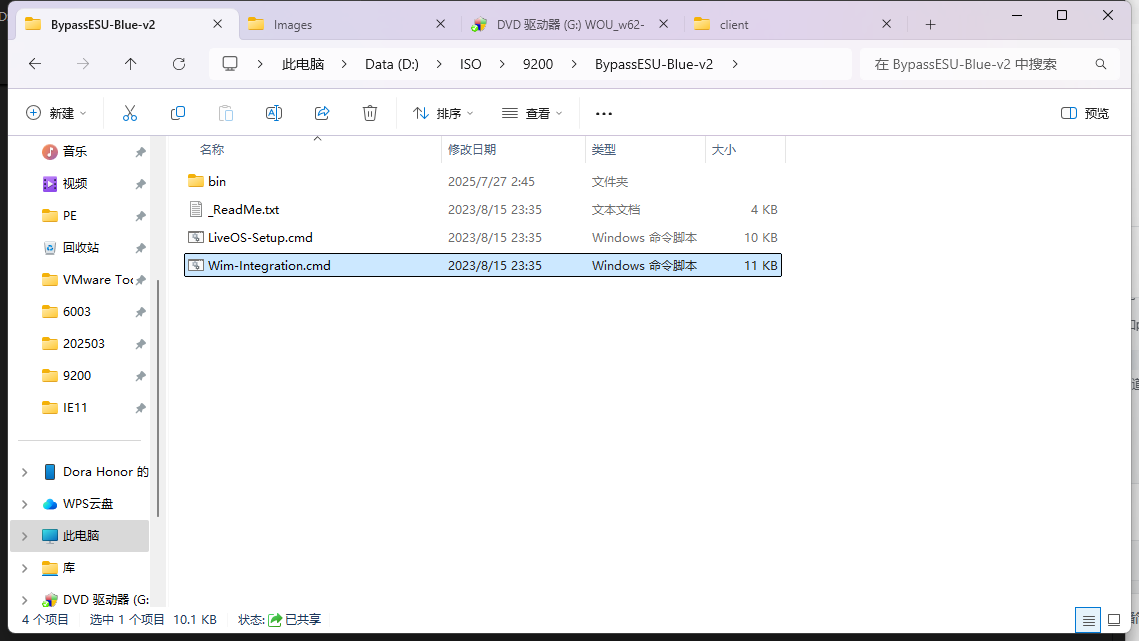This screenshot has width=1139, height=641.
Task: Click the Share icon in toolbar
Action: pos(322,113)
